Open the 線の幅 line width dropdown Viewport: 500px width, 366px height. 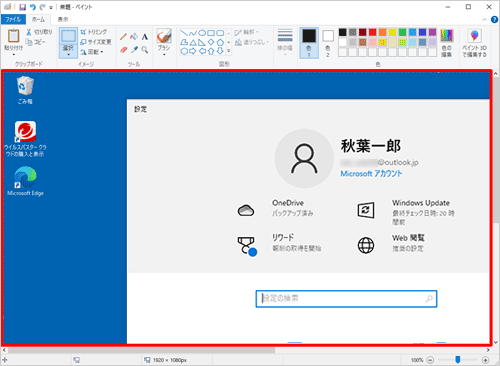point(285,42)
